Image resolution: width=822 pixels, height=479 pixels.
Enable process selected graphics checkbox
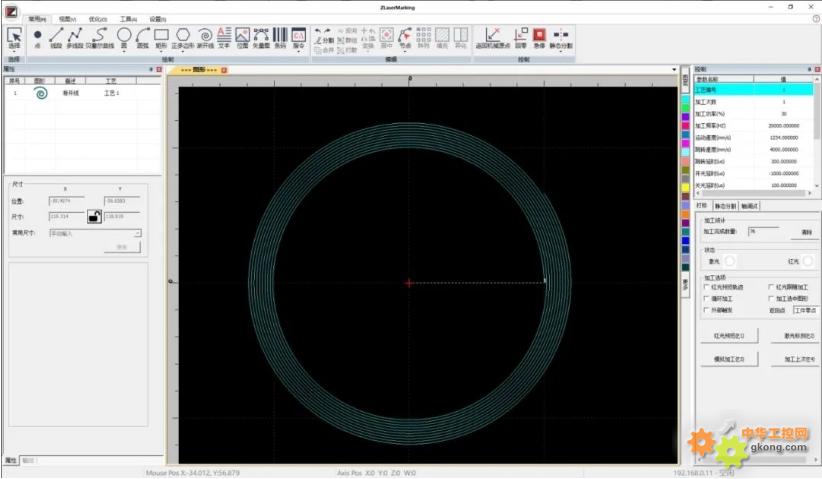(771, 299)
